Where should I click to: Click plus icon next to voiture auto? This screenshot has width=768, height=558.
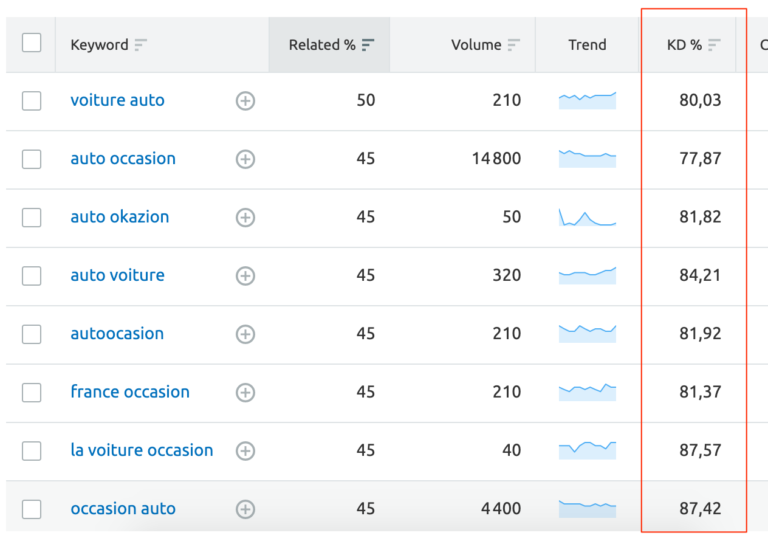click(245, 101)
